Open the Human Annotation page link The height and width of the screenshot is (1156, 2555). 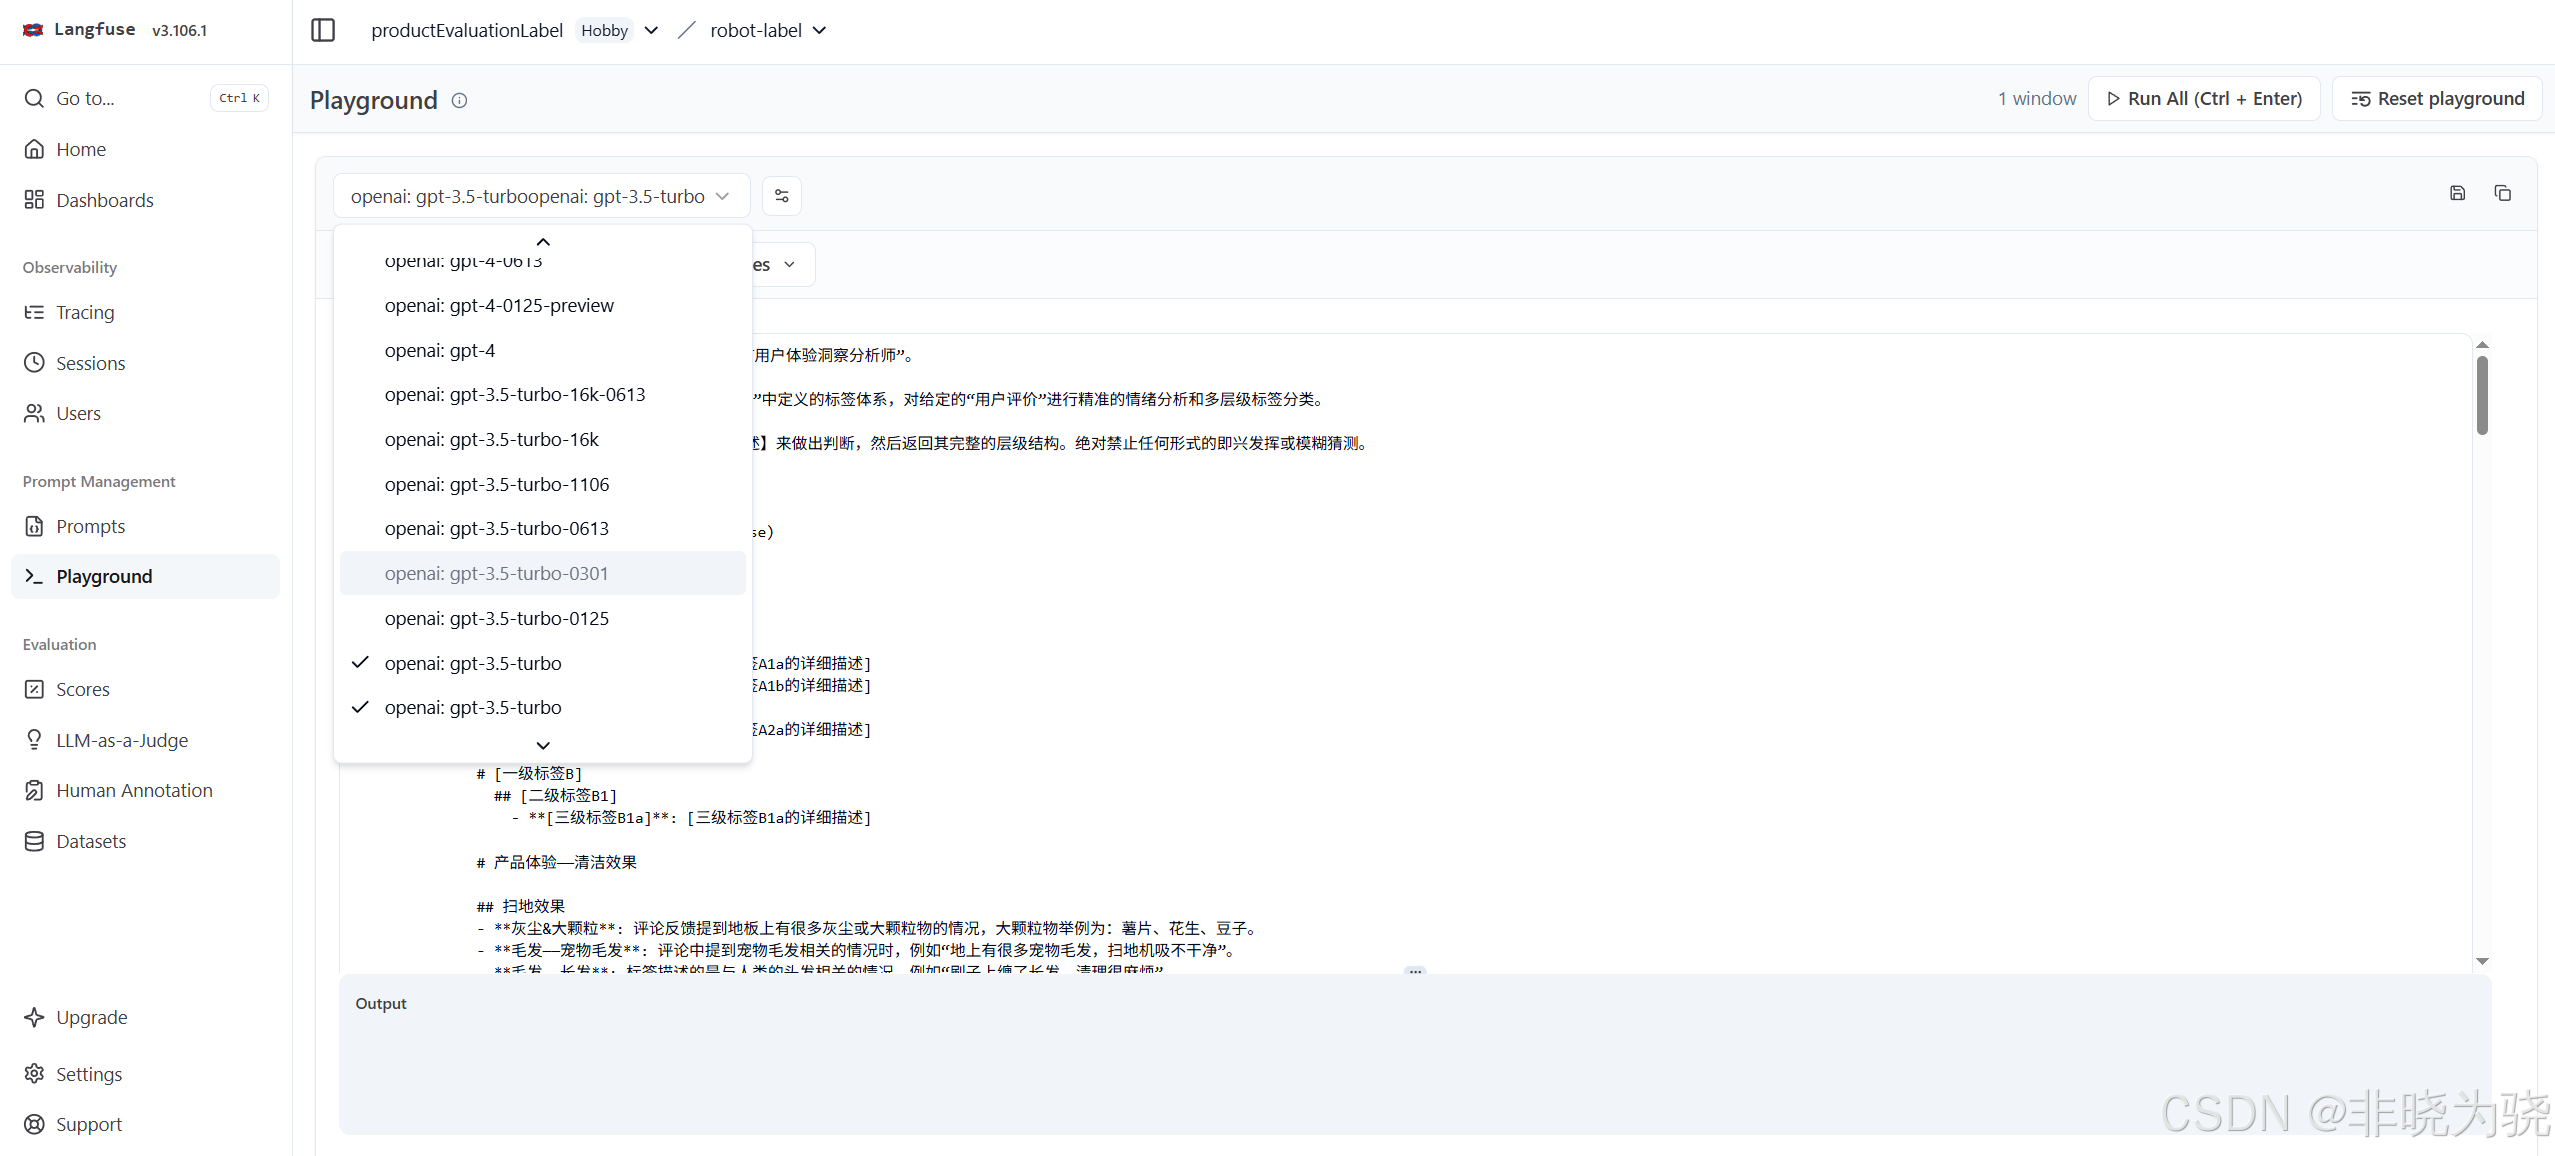point(146,790)
